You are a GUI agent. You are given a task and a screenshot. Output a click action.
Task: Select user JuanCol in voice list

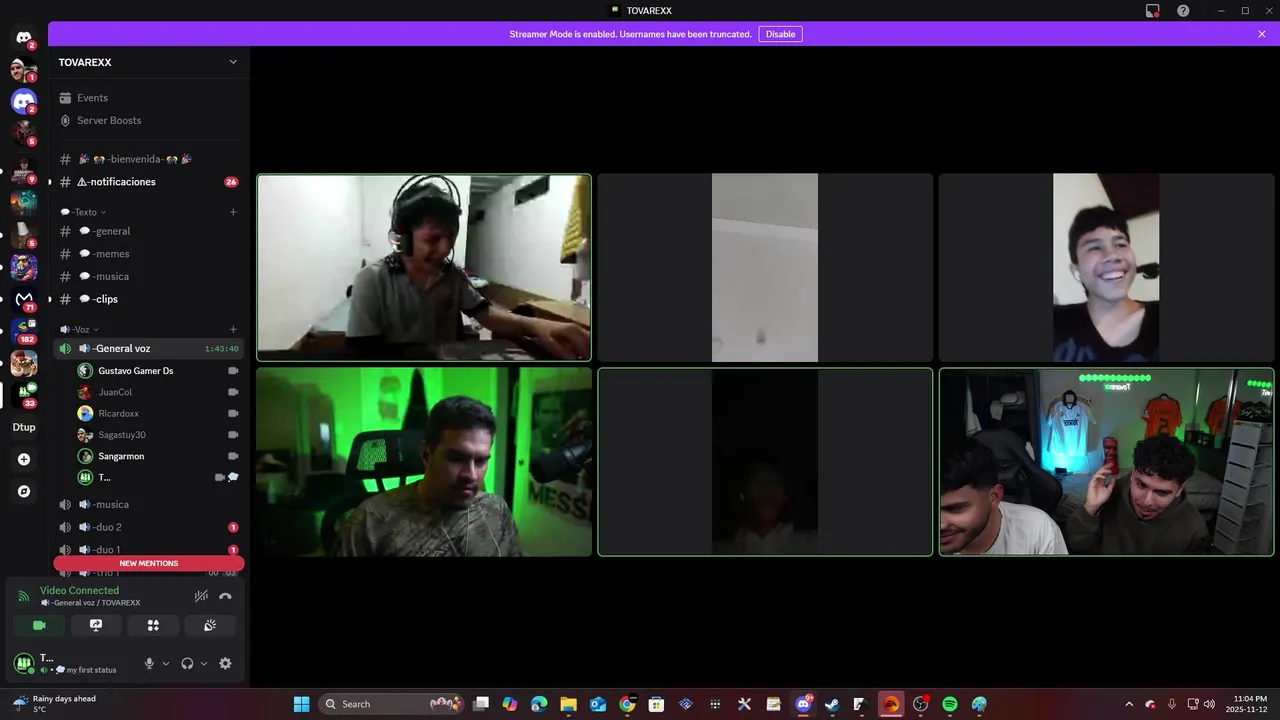[x=159, y=392]
